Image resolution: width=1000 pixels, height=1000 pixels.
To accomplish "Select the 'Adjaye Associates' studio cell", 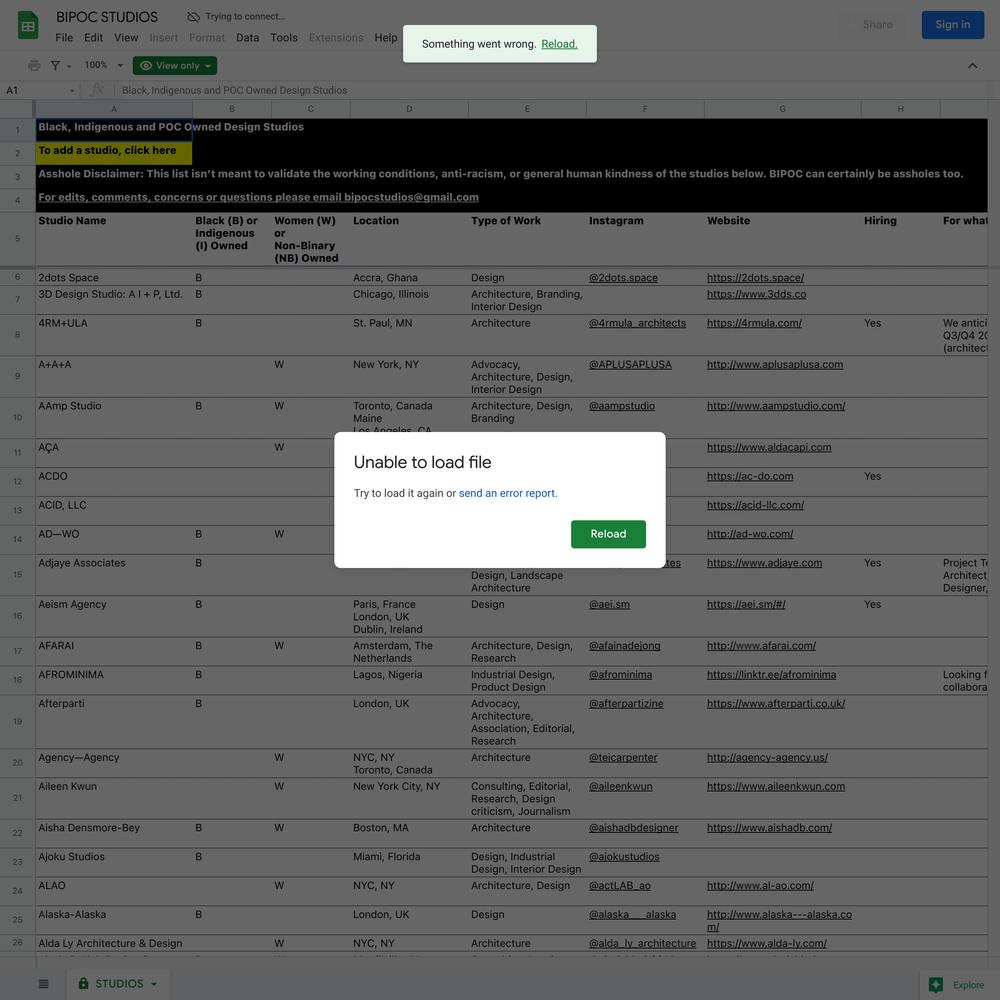I will tap(114, 575).
